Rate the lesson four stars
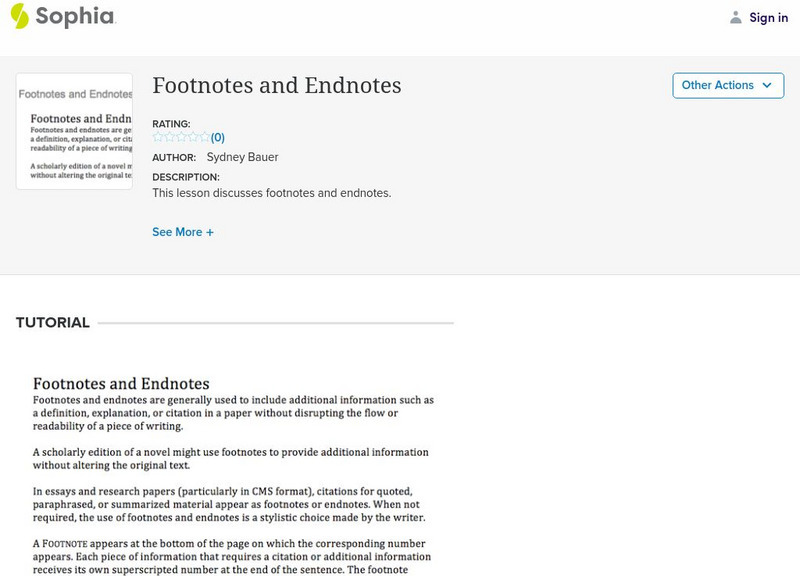Screen dimensions: 800x576 (x=193, y=137)
